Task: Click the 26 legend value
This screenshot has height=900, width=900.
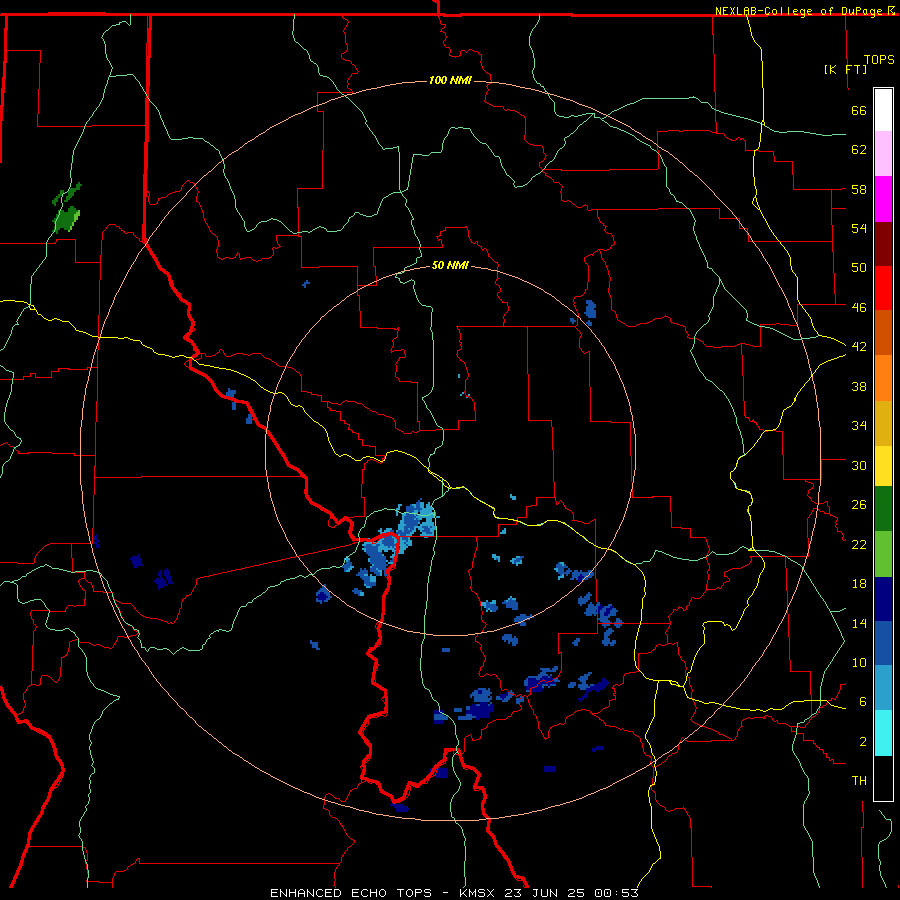Action: (x=859, y=505)
